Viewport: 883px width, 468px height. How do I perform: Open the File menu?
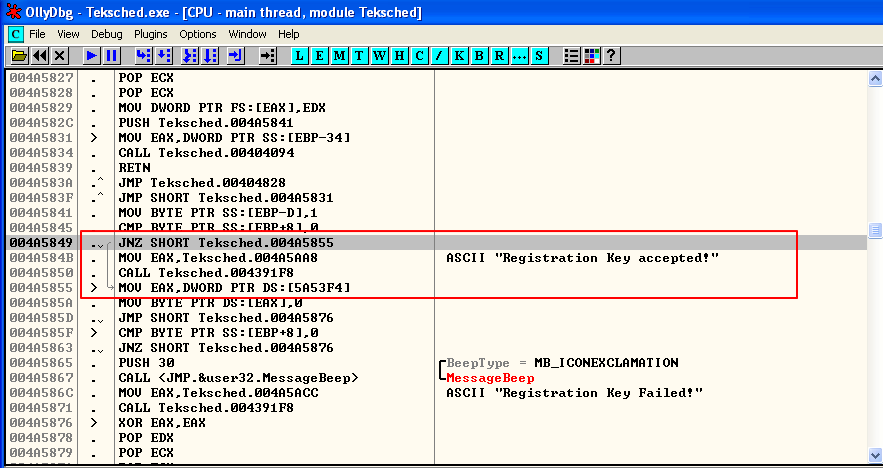(37, 34)
